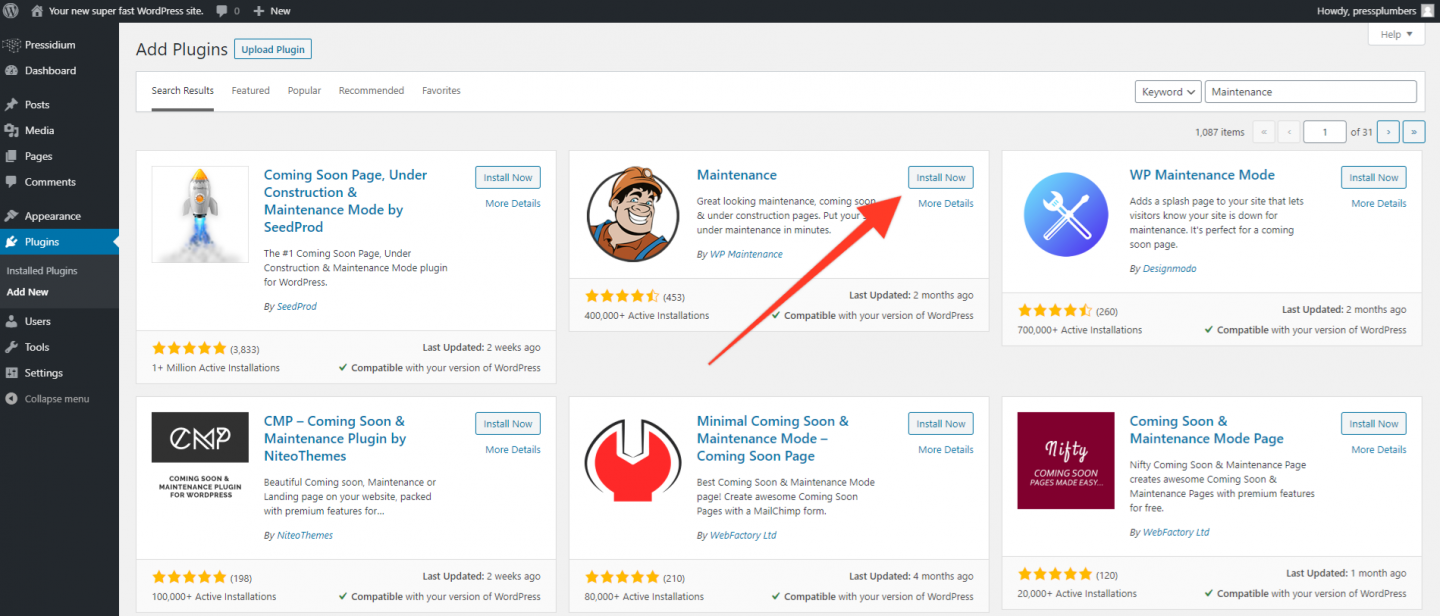
Task: Click the Collapse menu arrow icon
Action: (12, 399)
